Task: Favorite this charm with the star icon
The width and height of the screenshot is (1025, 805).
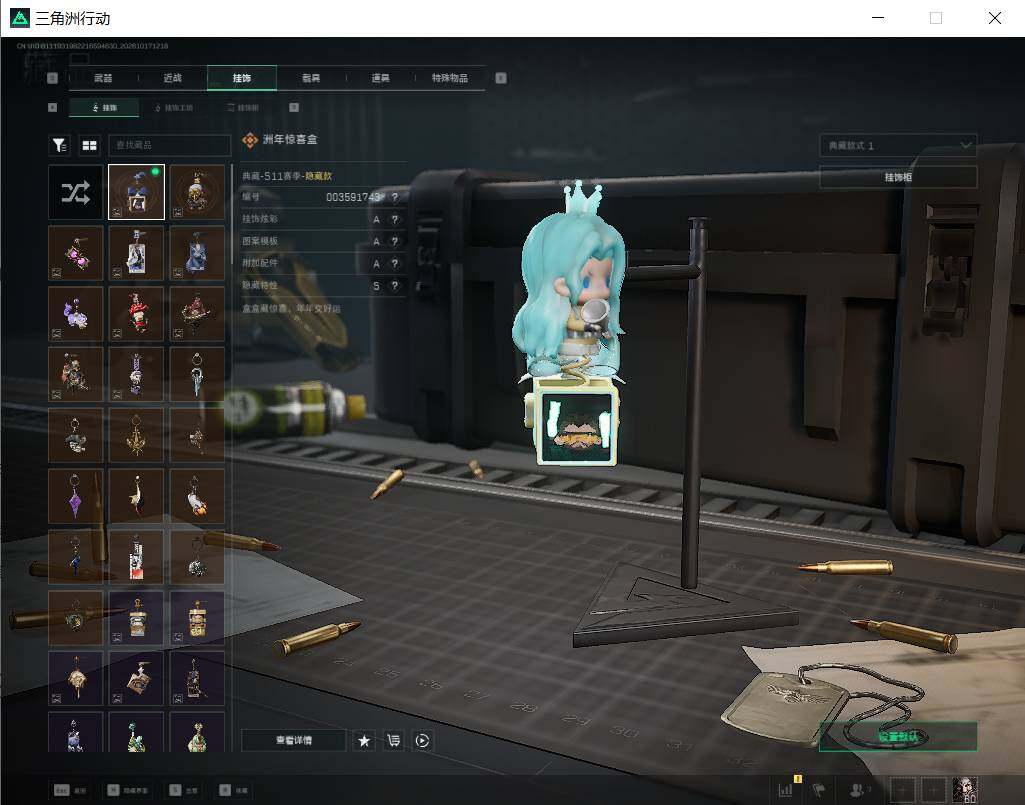Action: click(364, 740)
